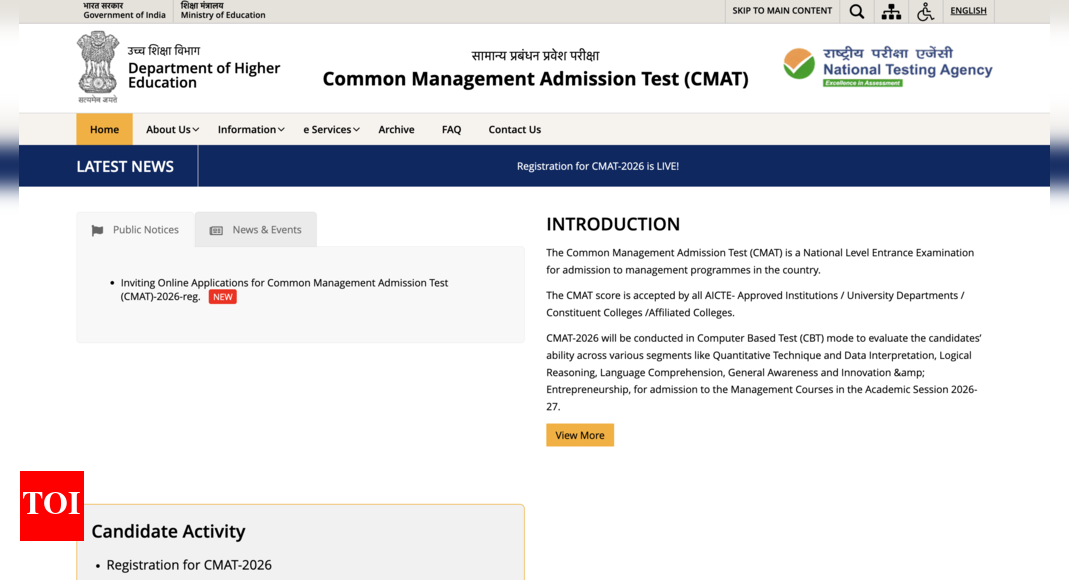The image size is (1069, 580).
Task: Open the e Services dropdown menu
Action: click(331, 129)
